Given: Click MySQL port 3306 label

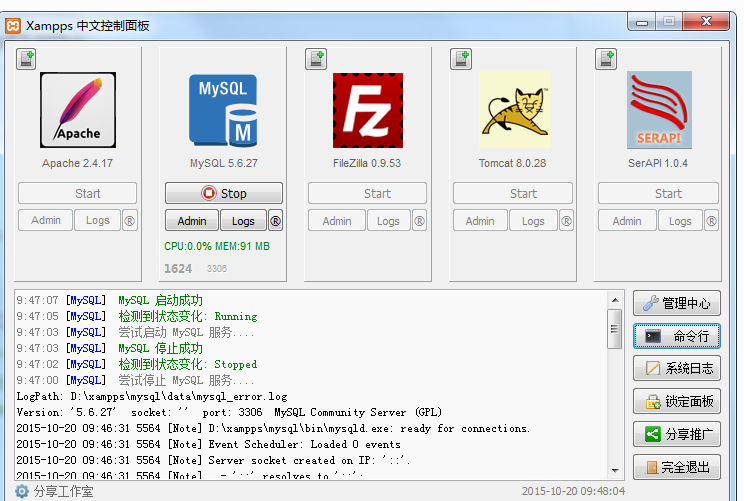Looking at the screenshot, I should coord(217,269).
